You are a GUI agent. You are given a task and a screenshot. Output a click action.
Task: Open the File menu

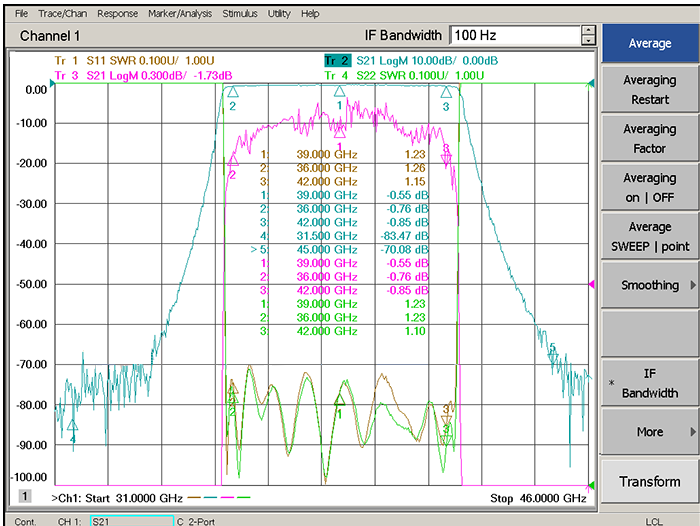[21, 13]
